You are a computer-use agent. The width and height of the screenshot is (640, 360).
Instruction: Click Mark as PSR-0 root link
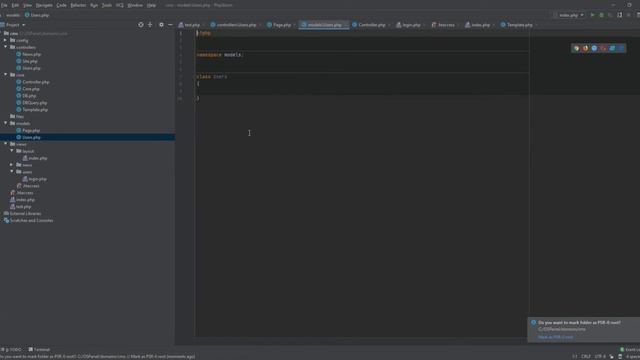[556, 337]
